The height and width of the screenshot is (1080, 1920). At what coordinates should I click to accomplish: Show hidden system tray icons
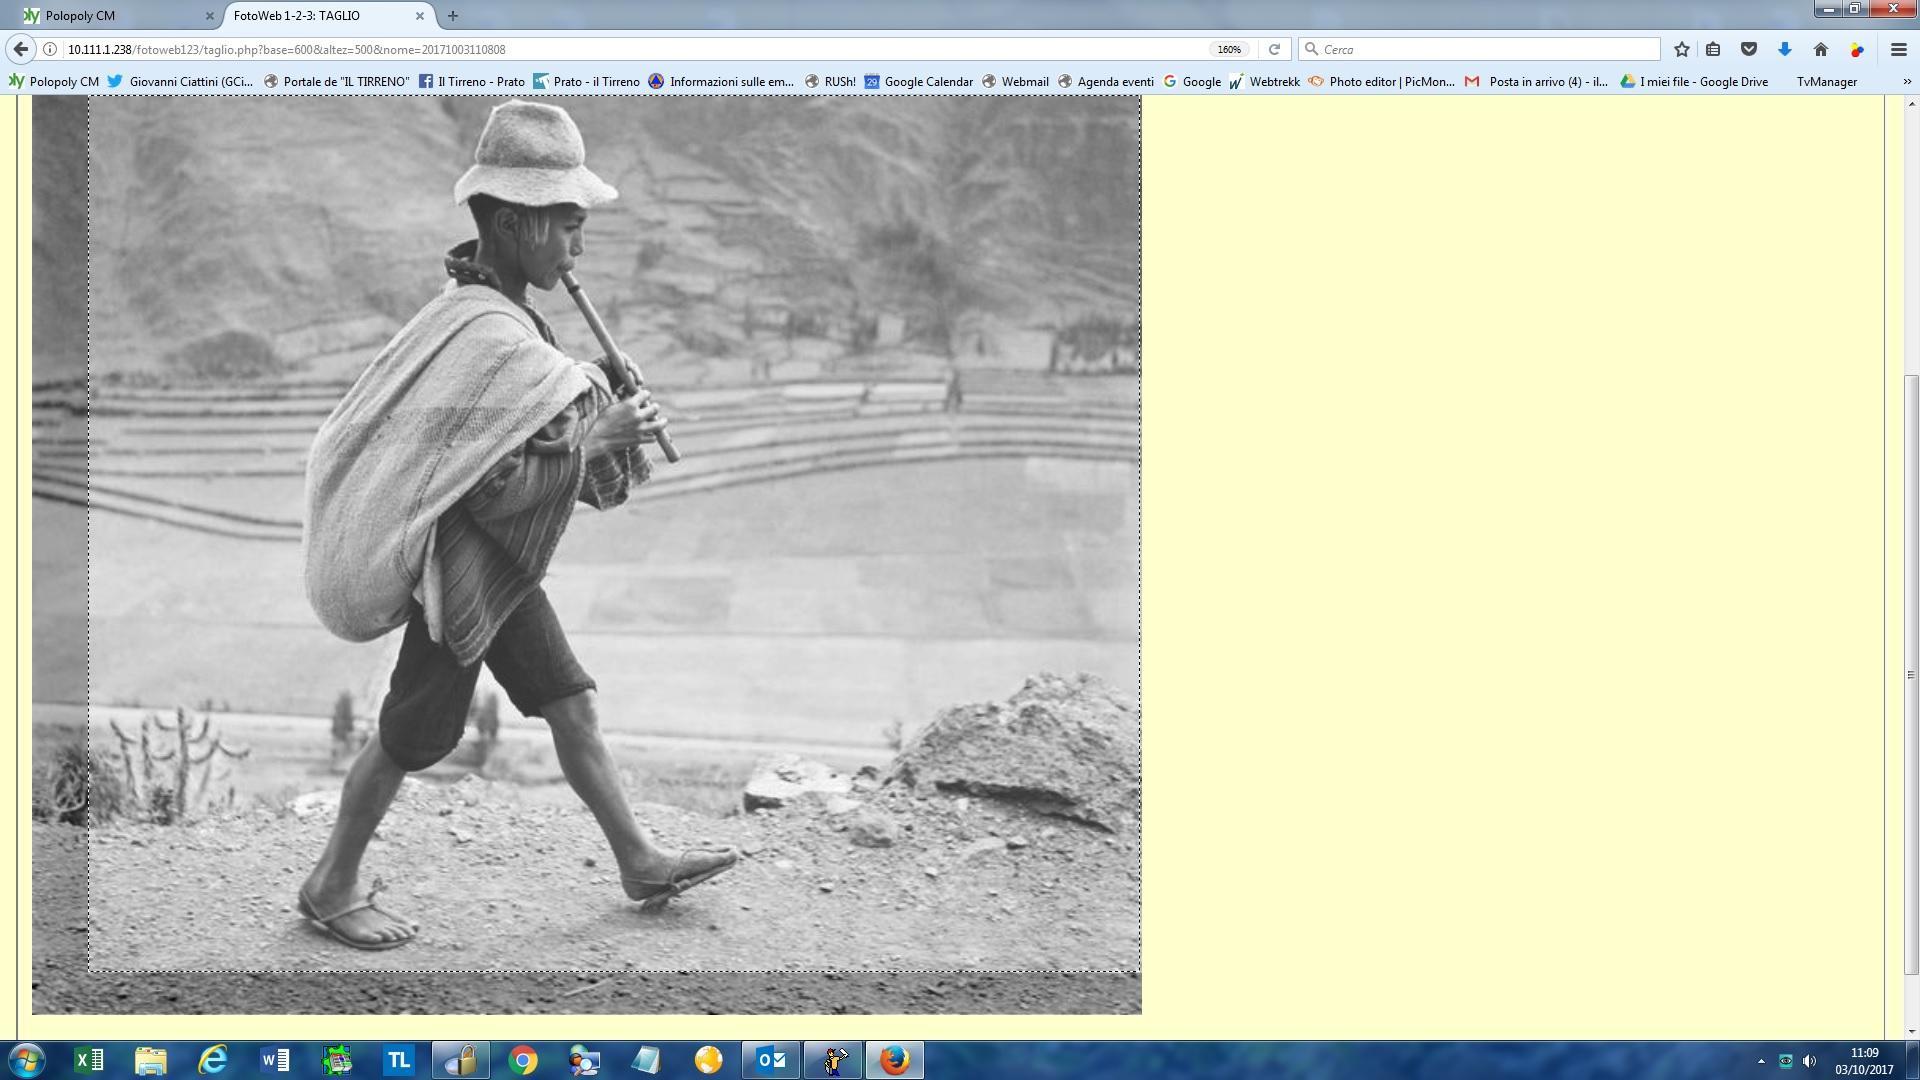click(1761, 1061)
